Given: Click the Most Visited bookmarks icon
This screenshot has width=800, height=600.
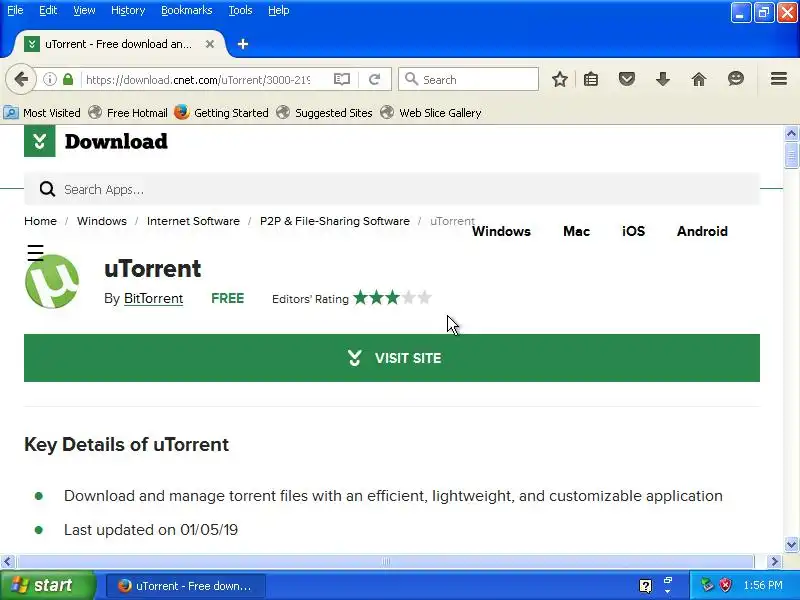Looking at the screenshot, I should pyautogui.click(x=11, y=112).
